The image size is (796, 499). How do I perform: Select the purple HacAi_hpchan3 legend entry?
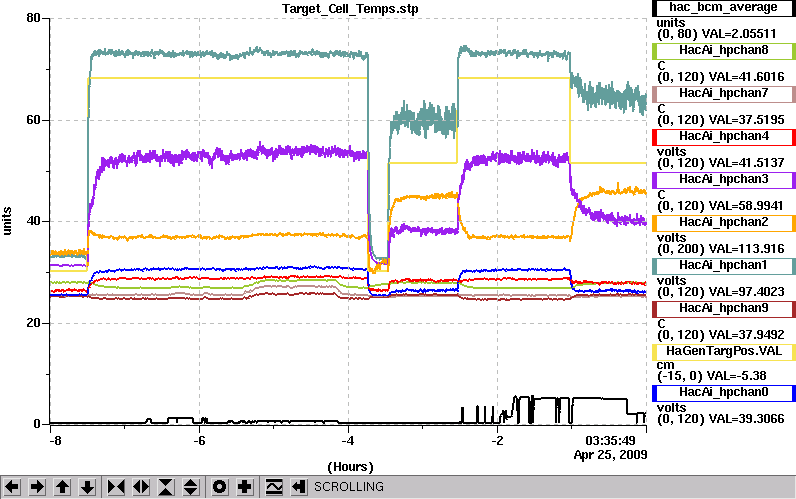pos(723,180)
